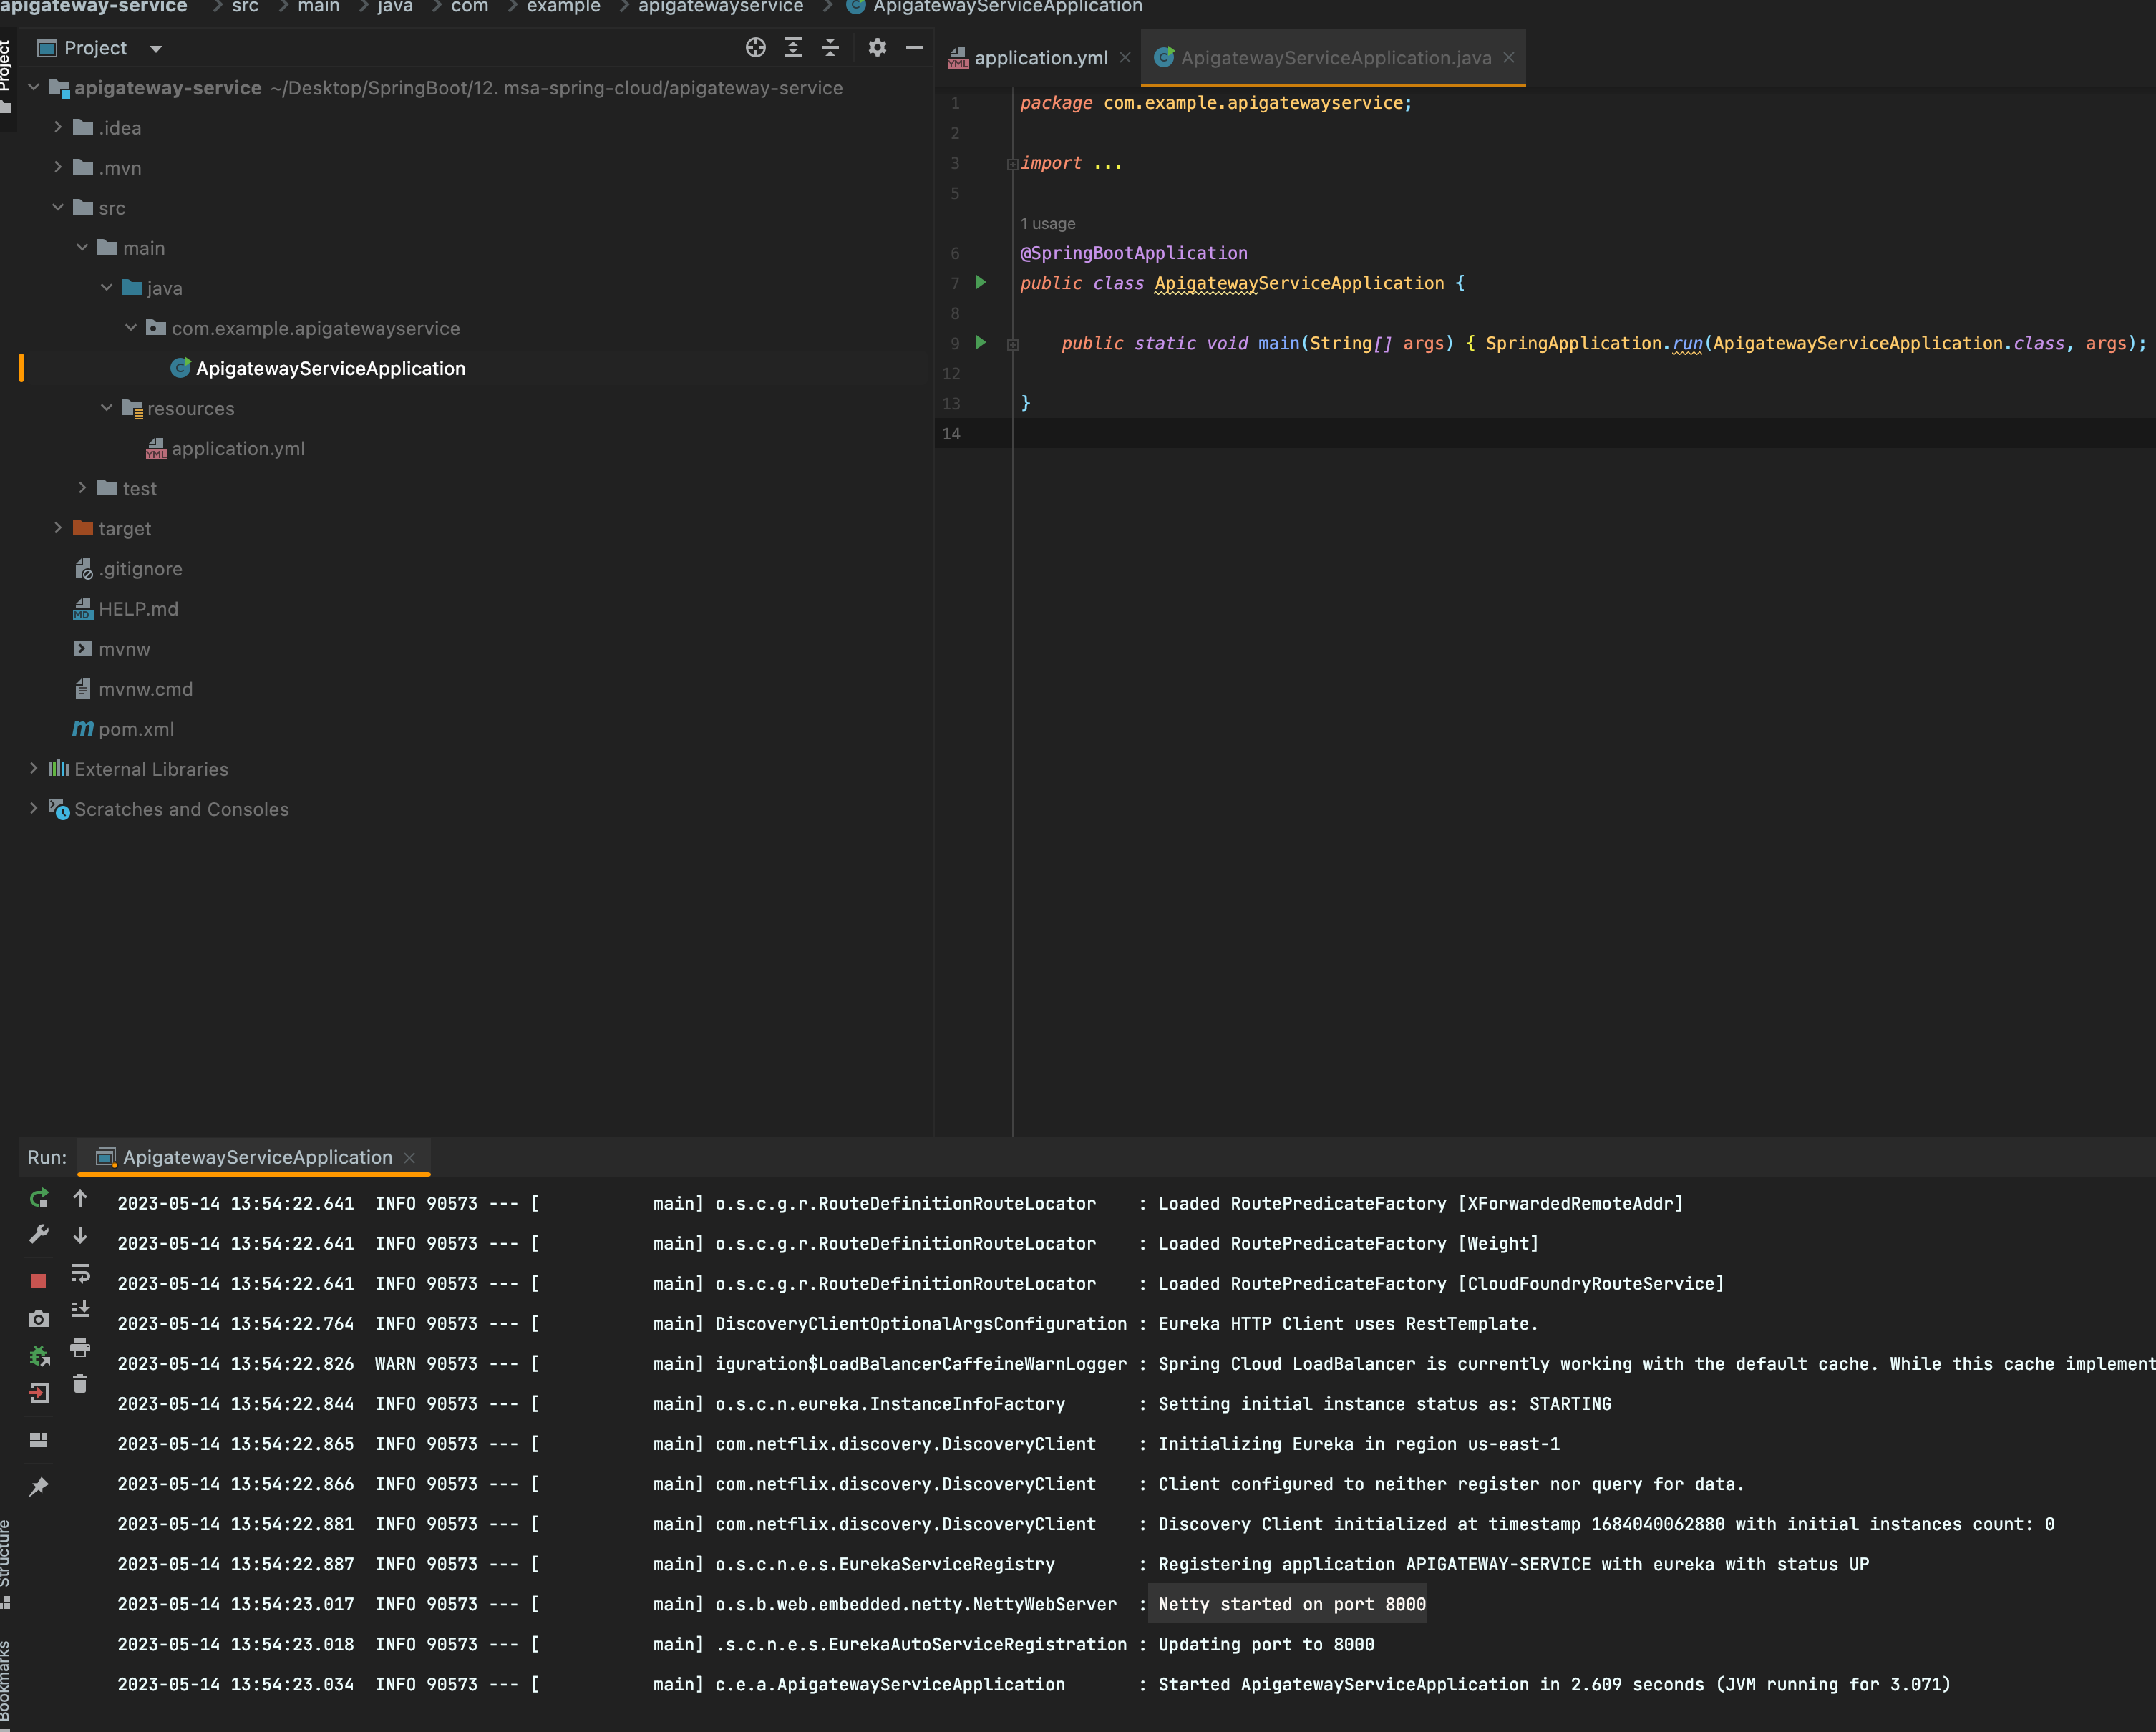Select ApigatewayServiceApplication in project tree
The image size is (2156, 1732).
330,368
